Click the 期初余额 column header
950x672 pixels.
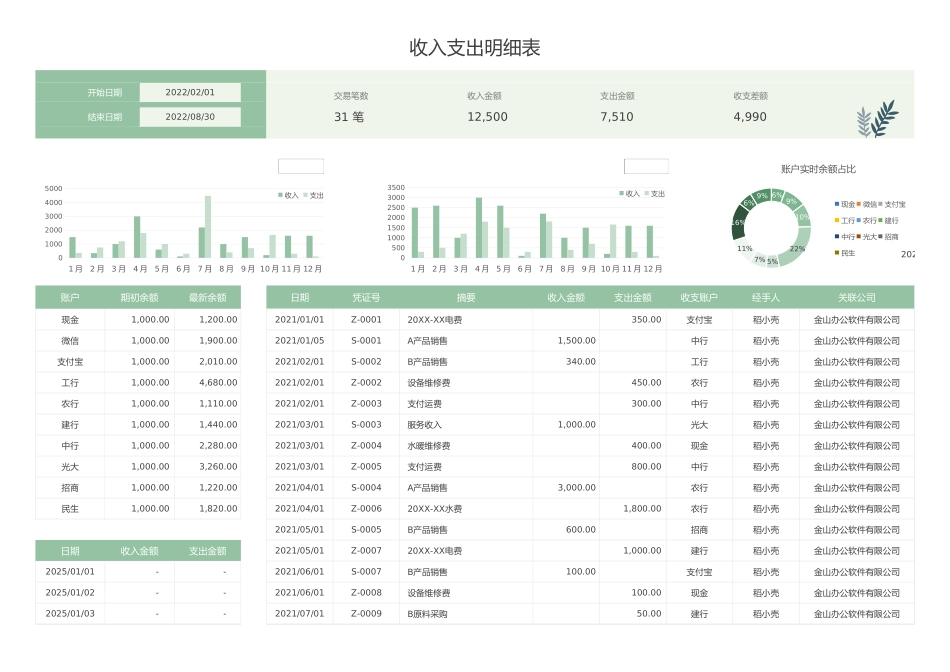pos(139,298)
